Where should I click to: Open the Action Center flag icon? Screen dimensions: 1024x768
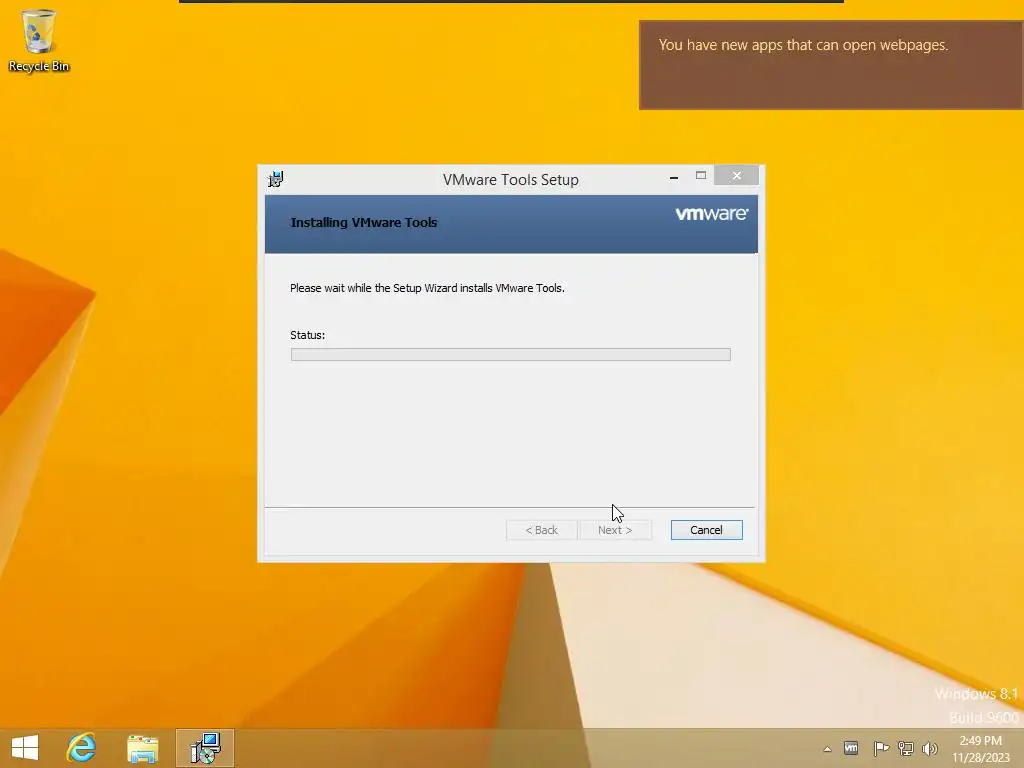coord(881,748)
